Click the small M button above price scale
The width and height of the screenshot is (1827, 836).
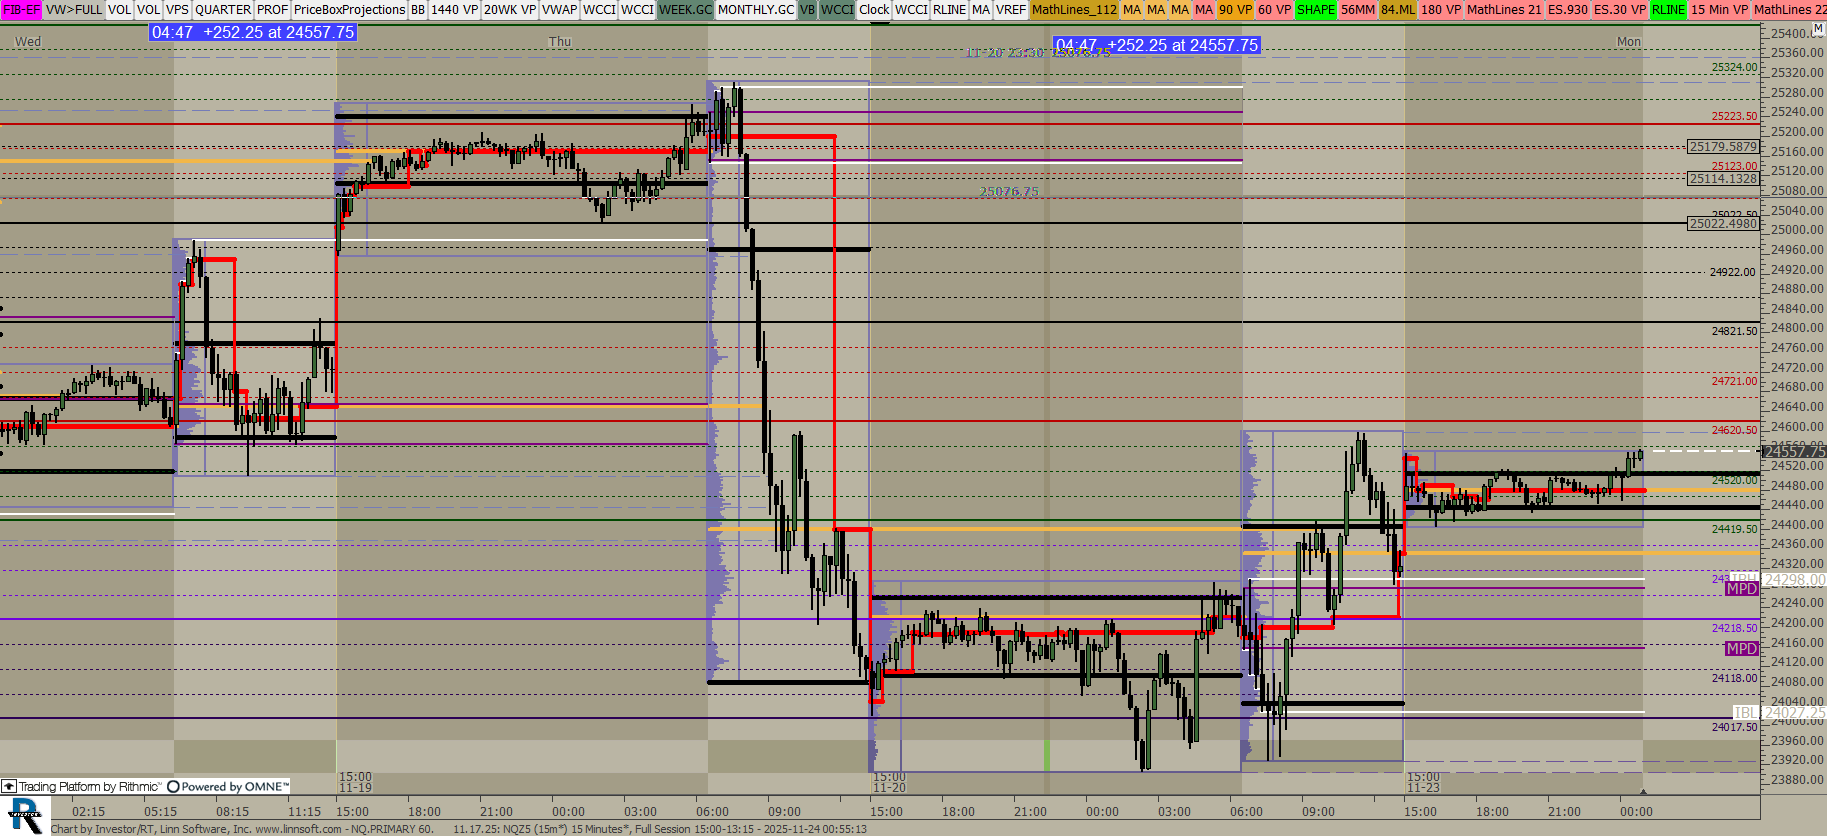(1818, 29)
